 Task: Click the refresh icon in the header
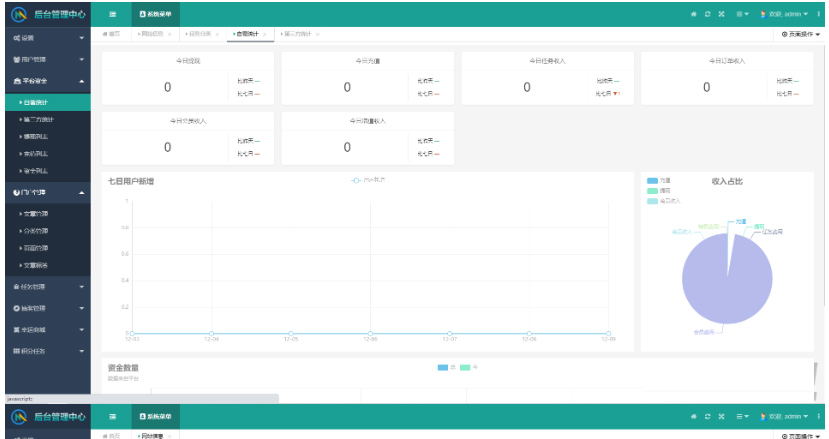coord(708,14)
